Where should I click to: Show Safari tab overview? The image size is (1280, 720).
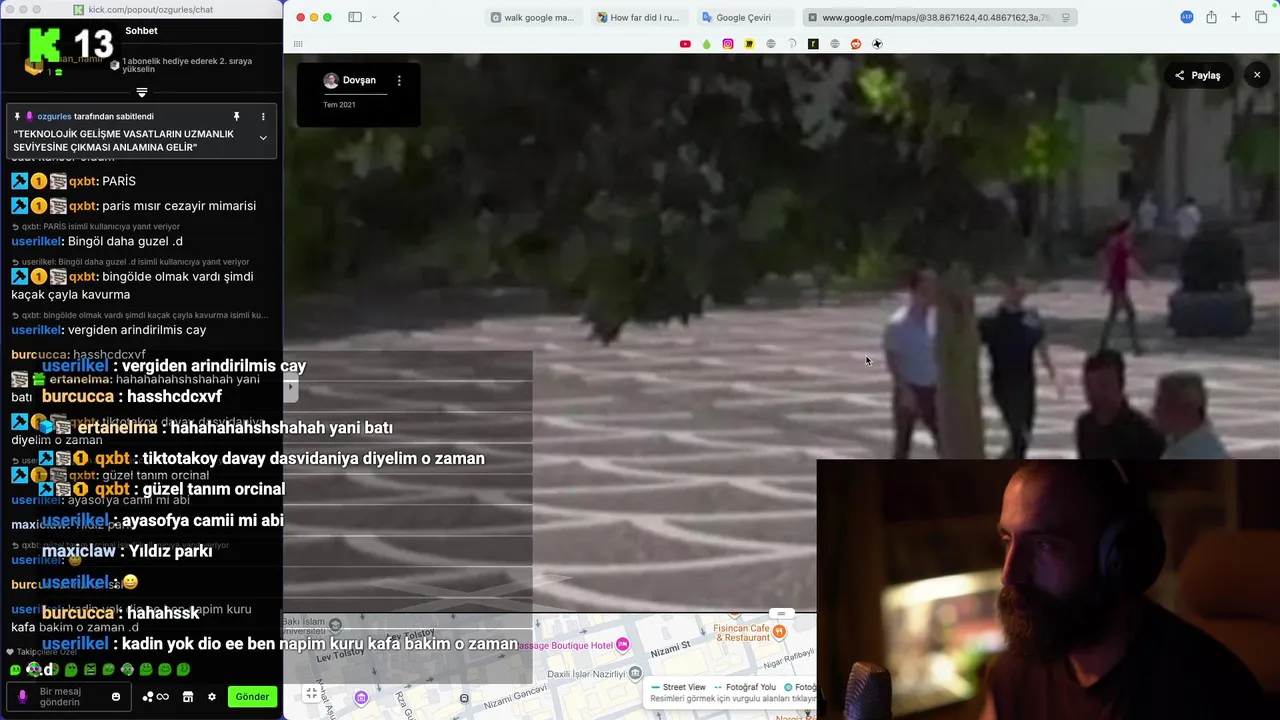[x=1261, y=17]
